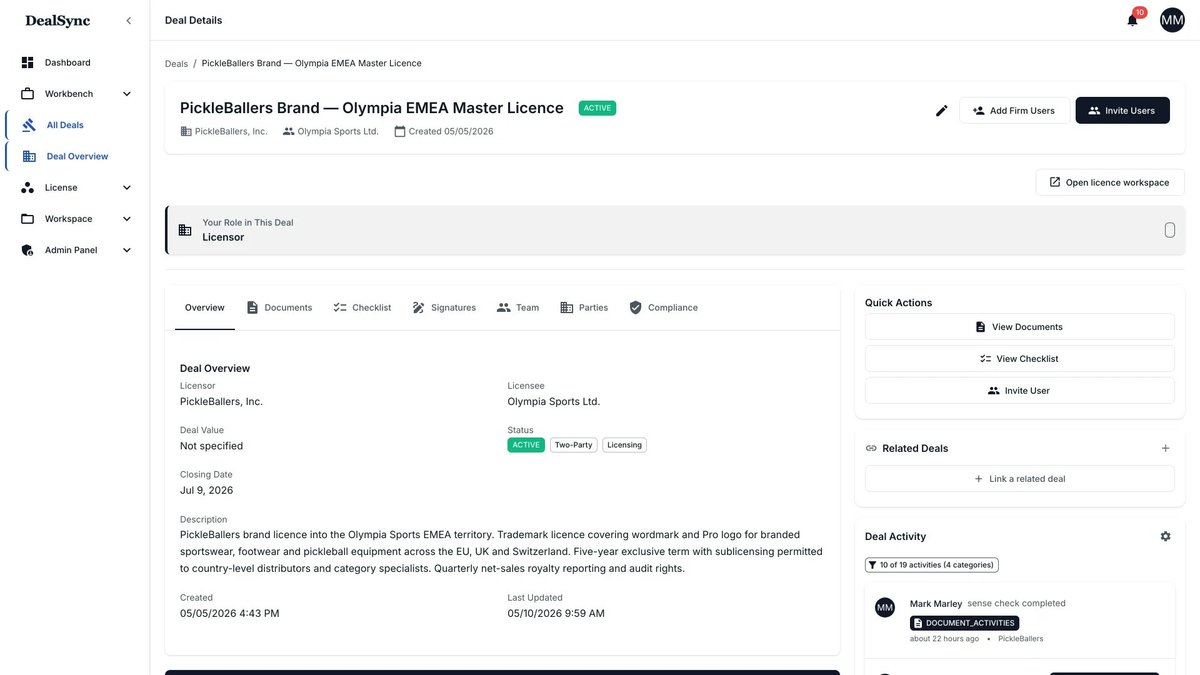Click the pencil edit deal icon
The width and height of the screenshot is (1200, 675).
coord(941,111)
